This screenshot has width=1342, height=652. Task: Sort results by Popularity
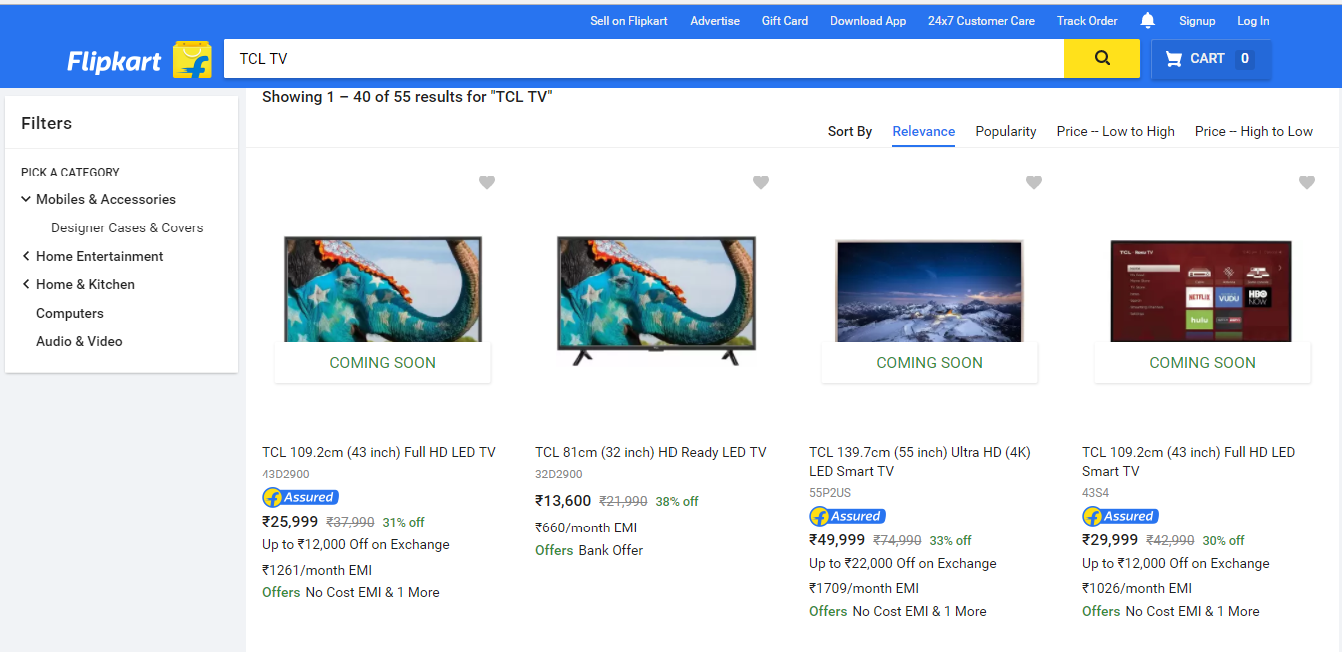(1005, 131)
